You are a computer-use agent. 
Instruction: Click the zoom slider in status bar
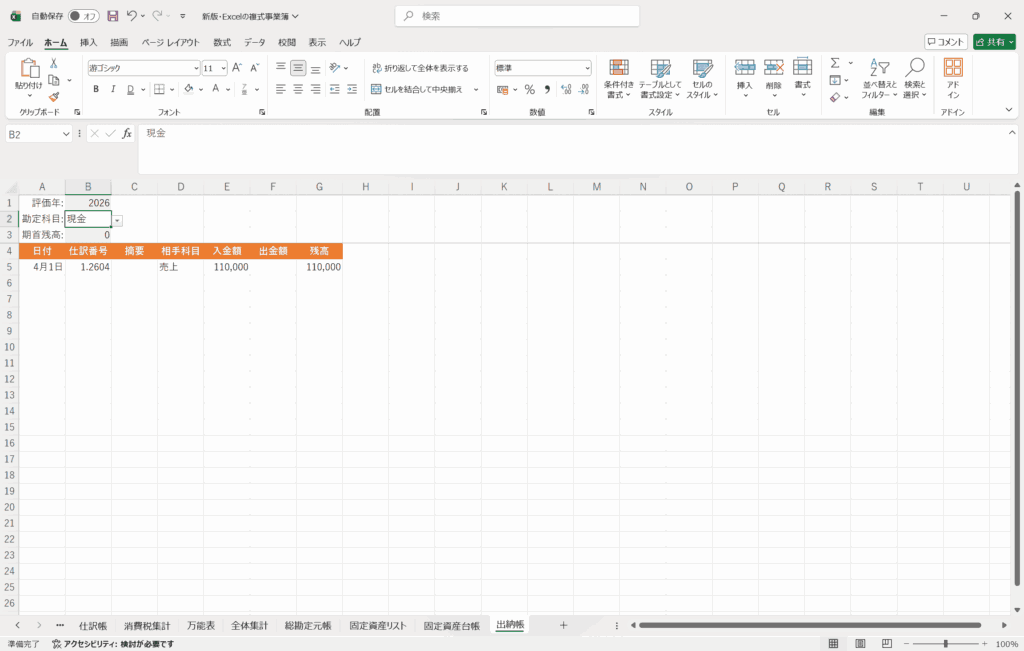[945, 644]
